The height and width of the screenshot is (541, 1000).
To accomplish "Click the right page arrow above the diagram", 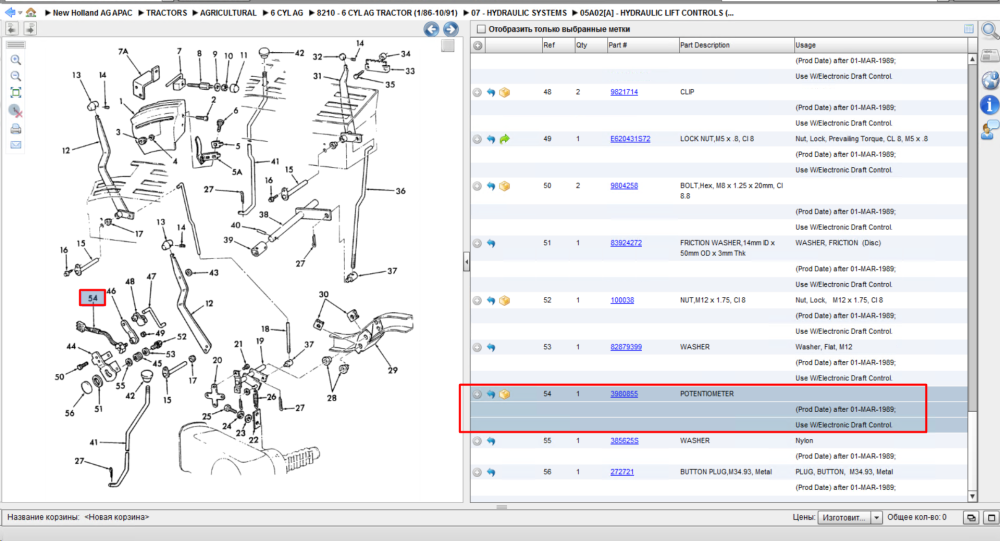I will point(29,28).
